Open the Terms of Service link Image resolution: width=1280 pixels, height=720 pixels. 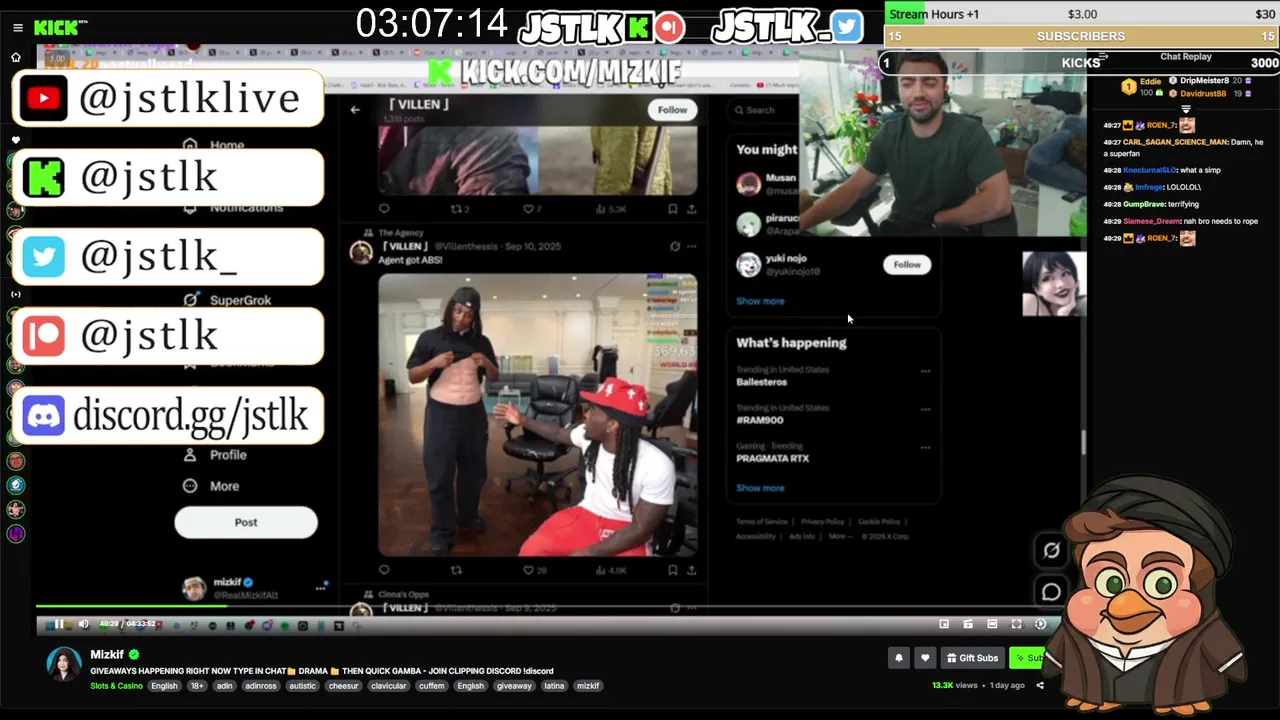click(762, 522)
